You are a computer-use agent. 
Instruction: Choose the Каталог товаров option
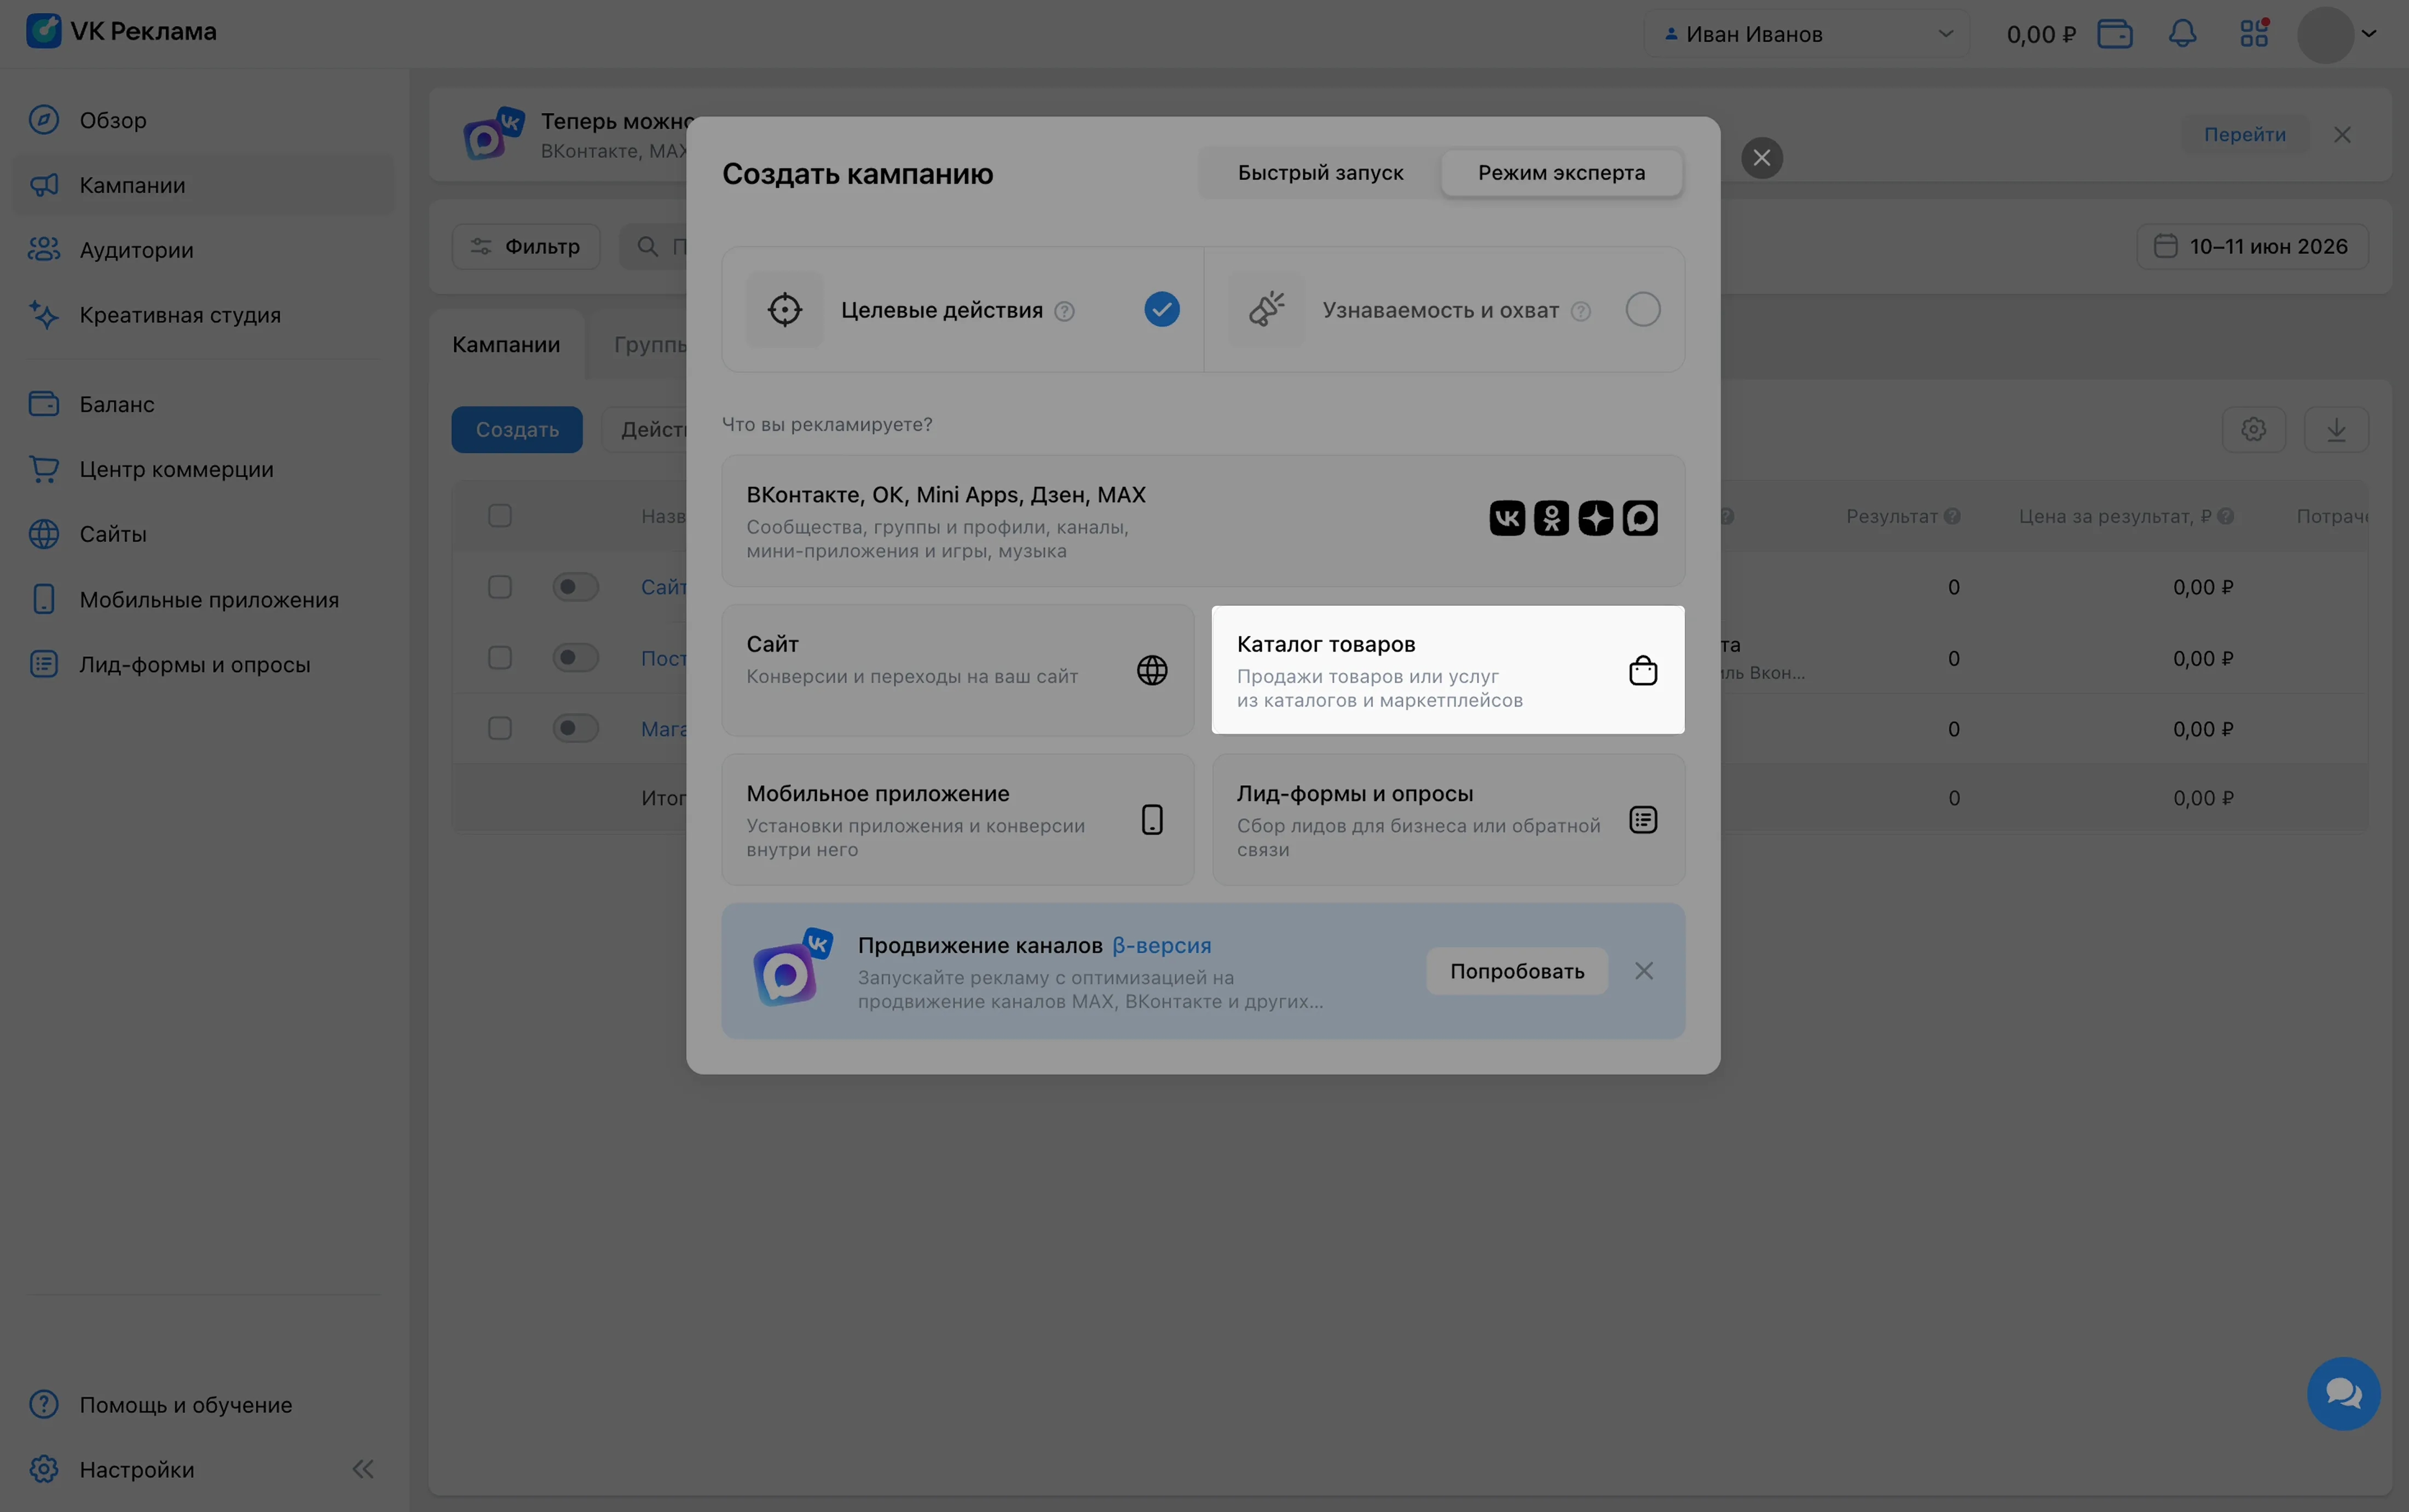pos(1448,670)
